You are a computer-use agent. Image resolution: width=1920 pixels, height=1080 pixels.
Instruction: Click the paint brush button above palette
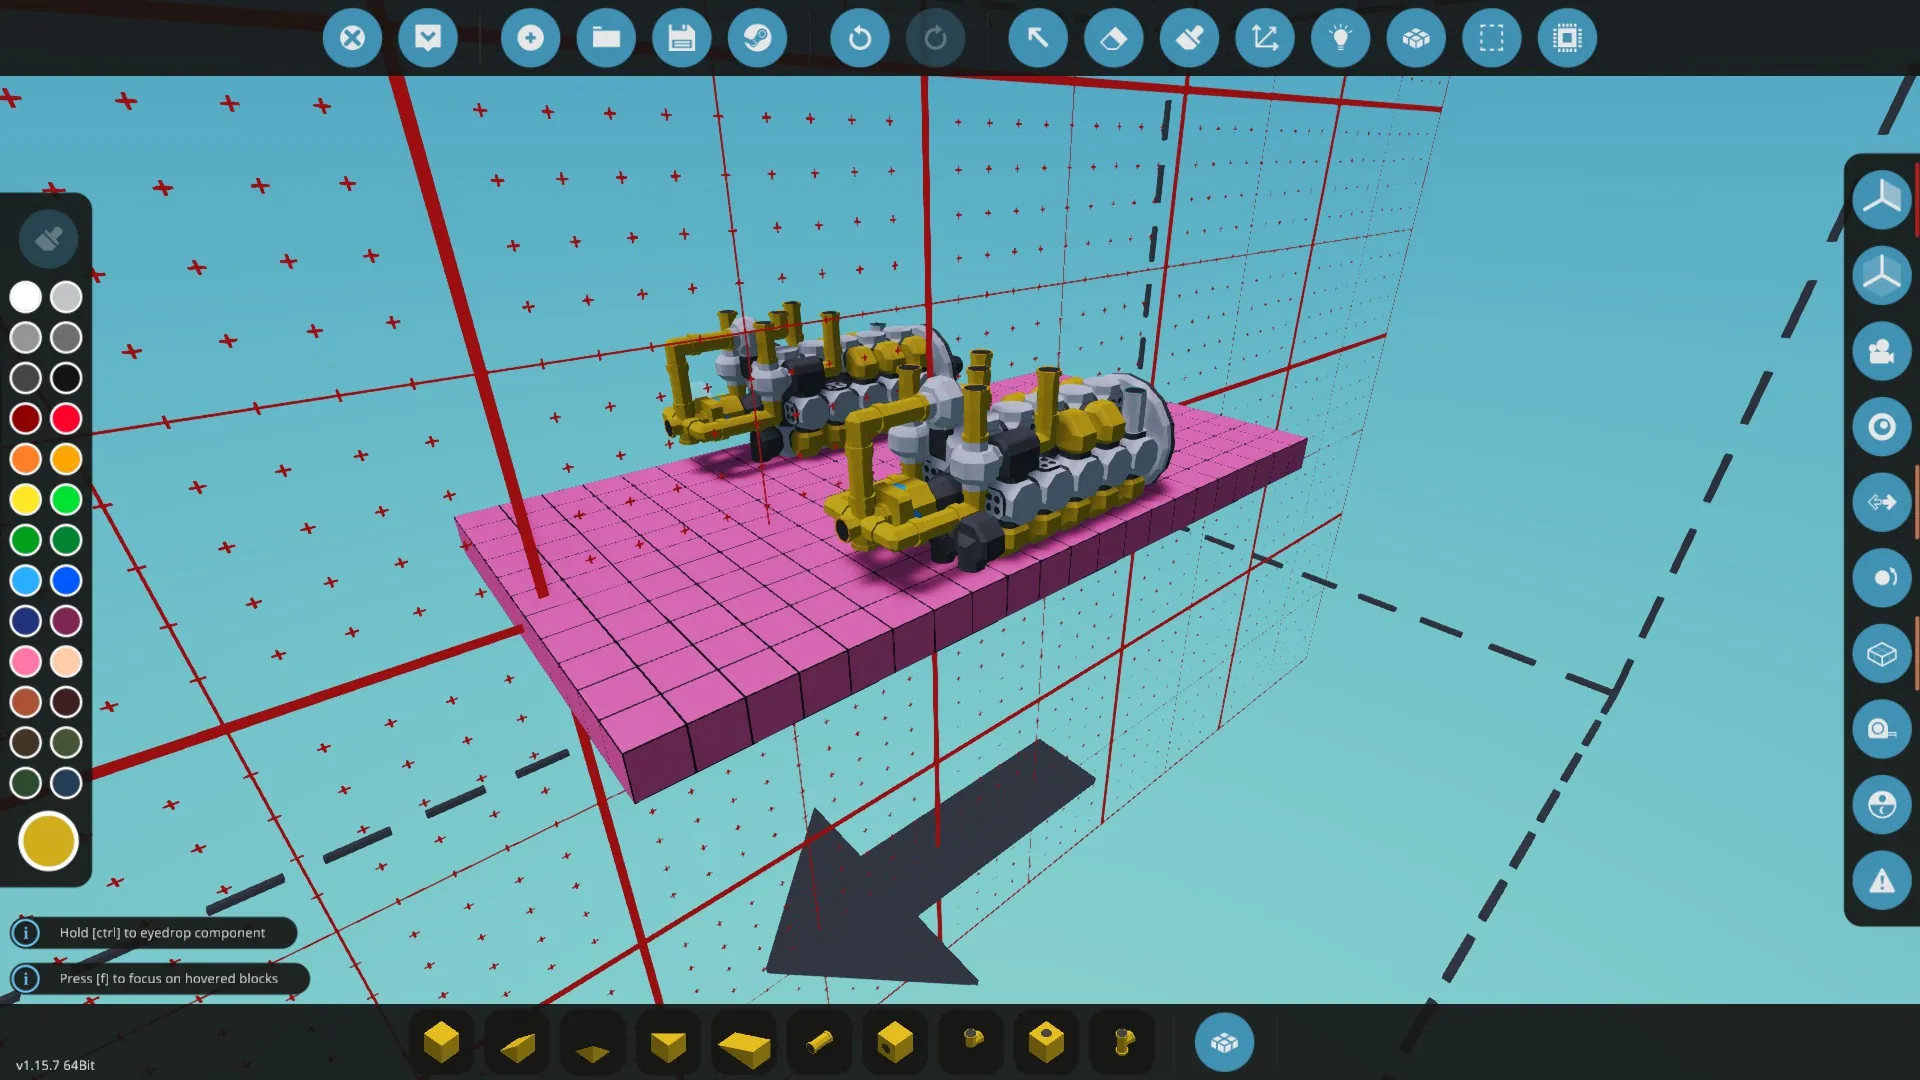(x=48, y=239)
